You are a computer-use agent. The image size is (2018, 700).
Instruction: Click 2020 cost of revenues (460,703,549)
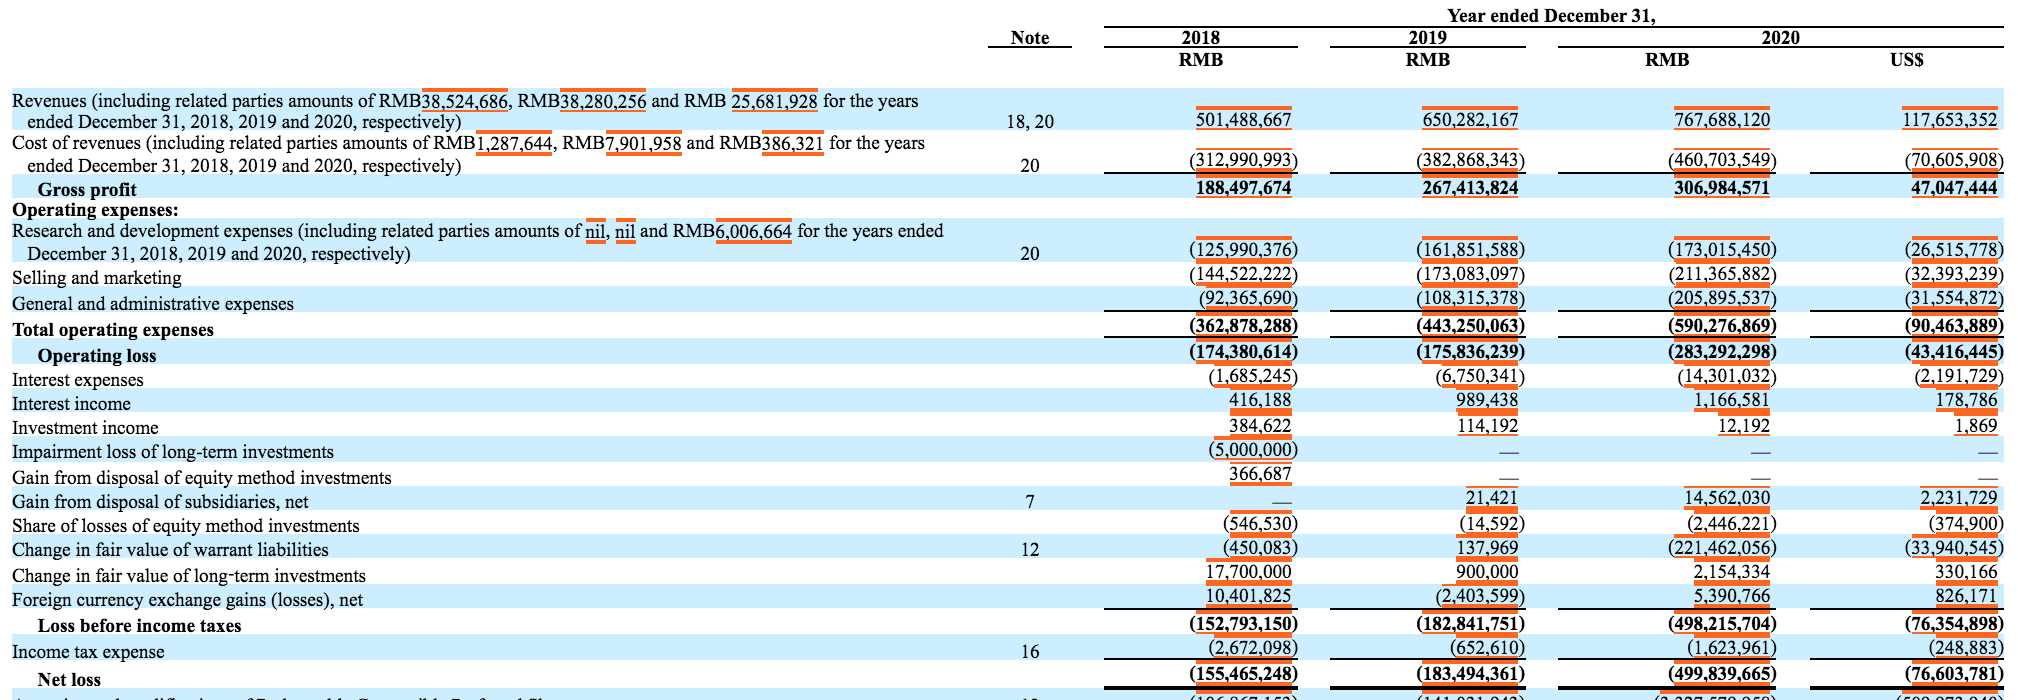pos(1722,162)
